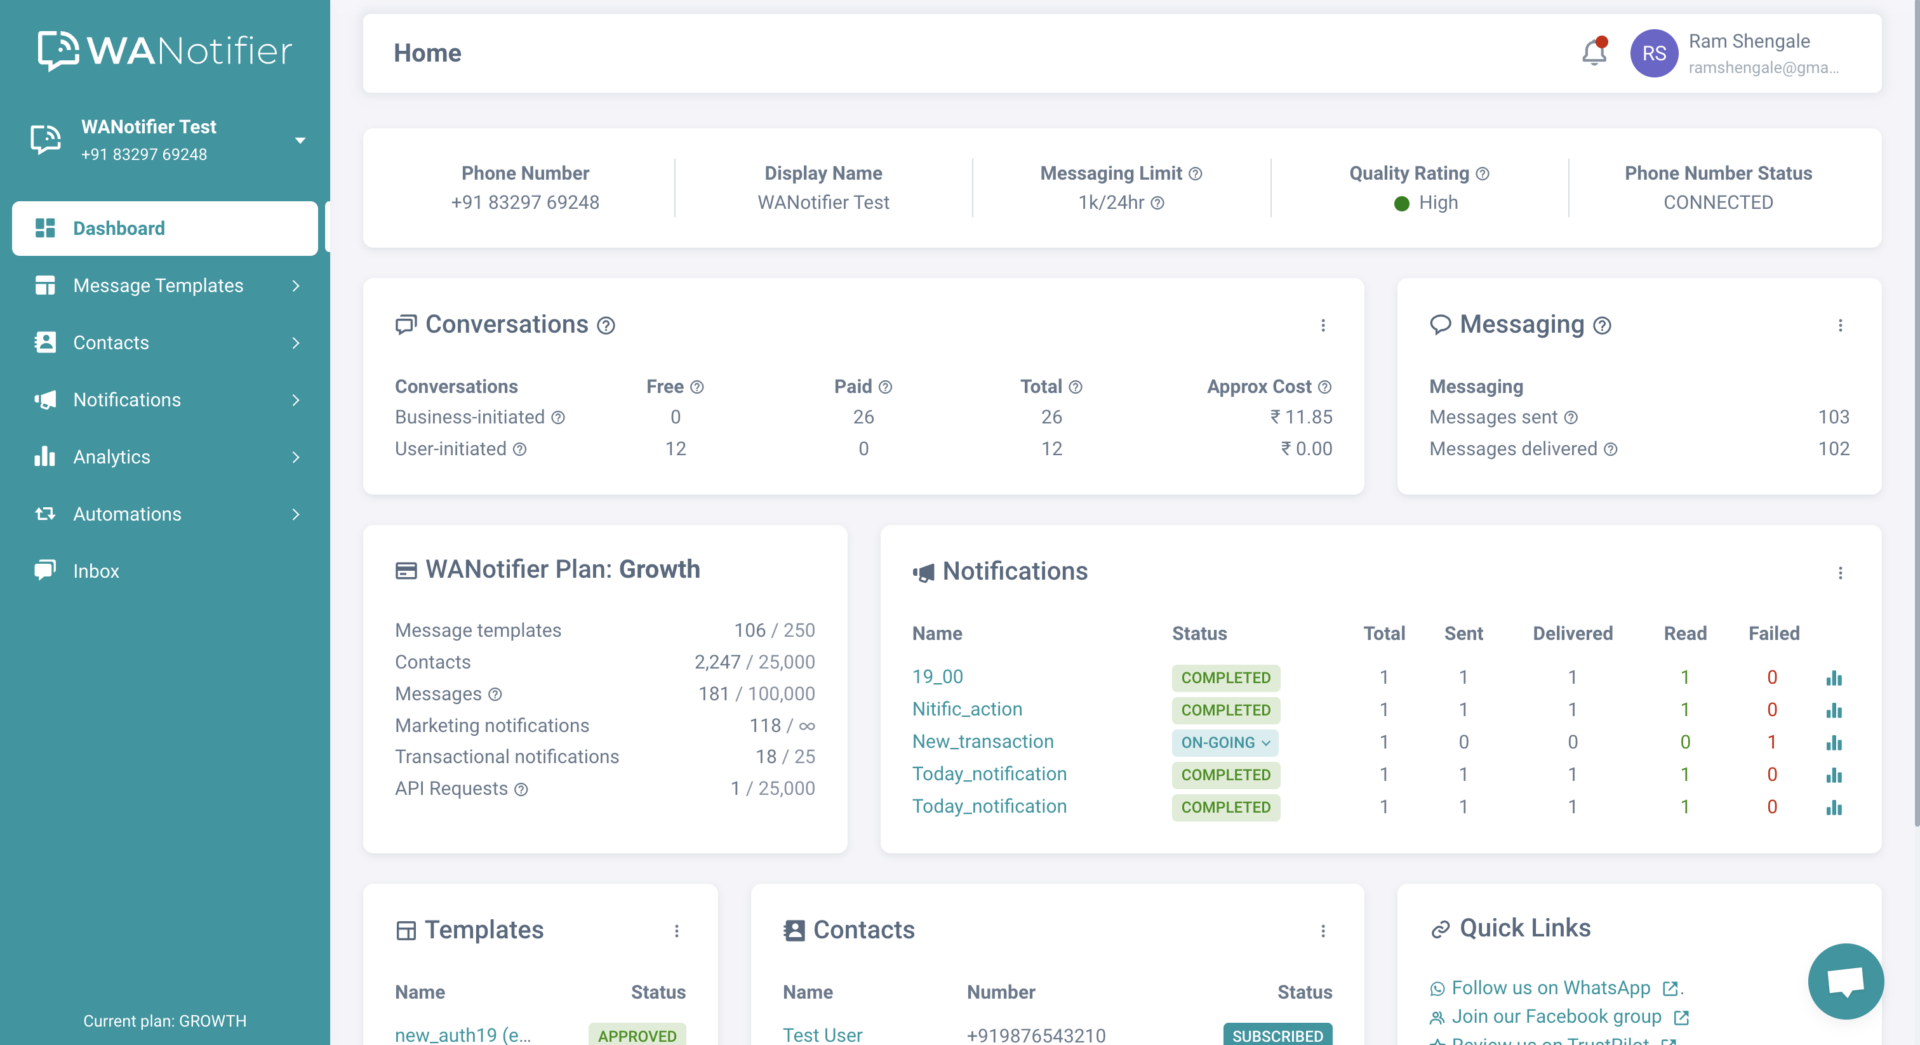Change ON-GOING status dropdown for New_transaction
Viewport: 1920px width, 1045px height.
[x=1225, y=743]
